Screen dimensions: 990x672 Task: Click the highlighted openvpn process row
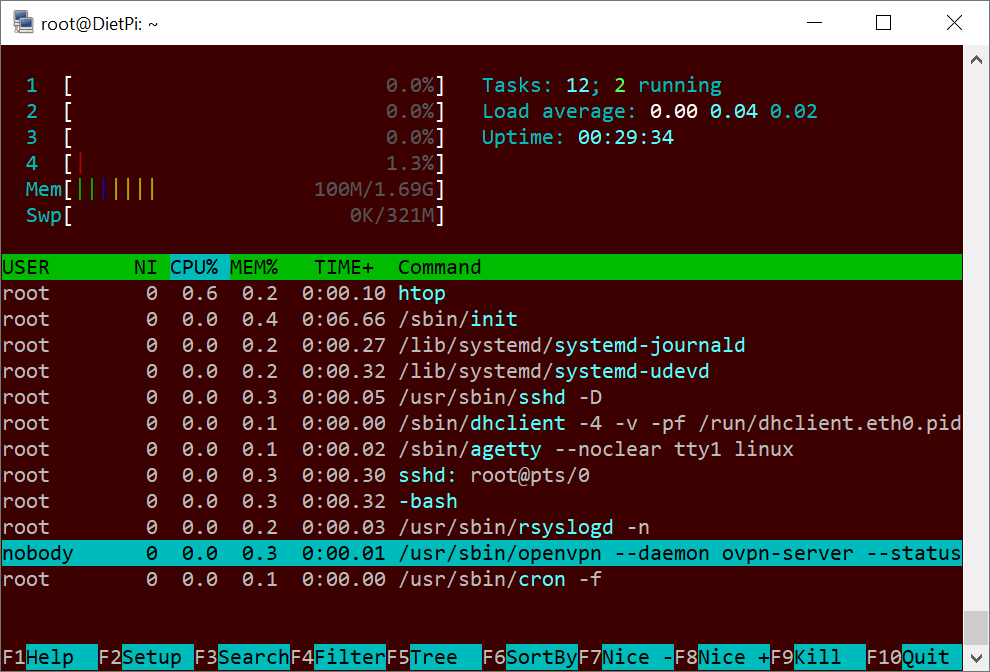click(x=482, y=553)
